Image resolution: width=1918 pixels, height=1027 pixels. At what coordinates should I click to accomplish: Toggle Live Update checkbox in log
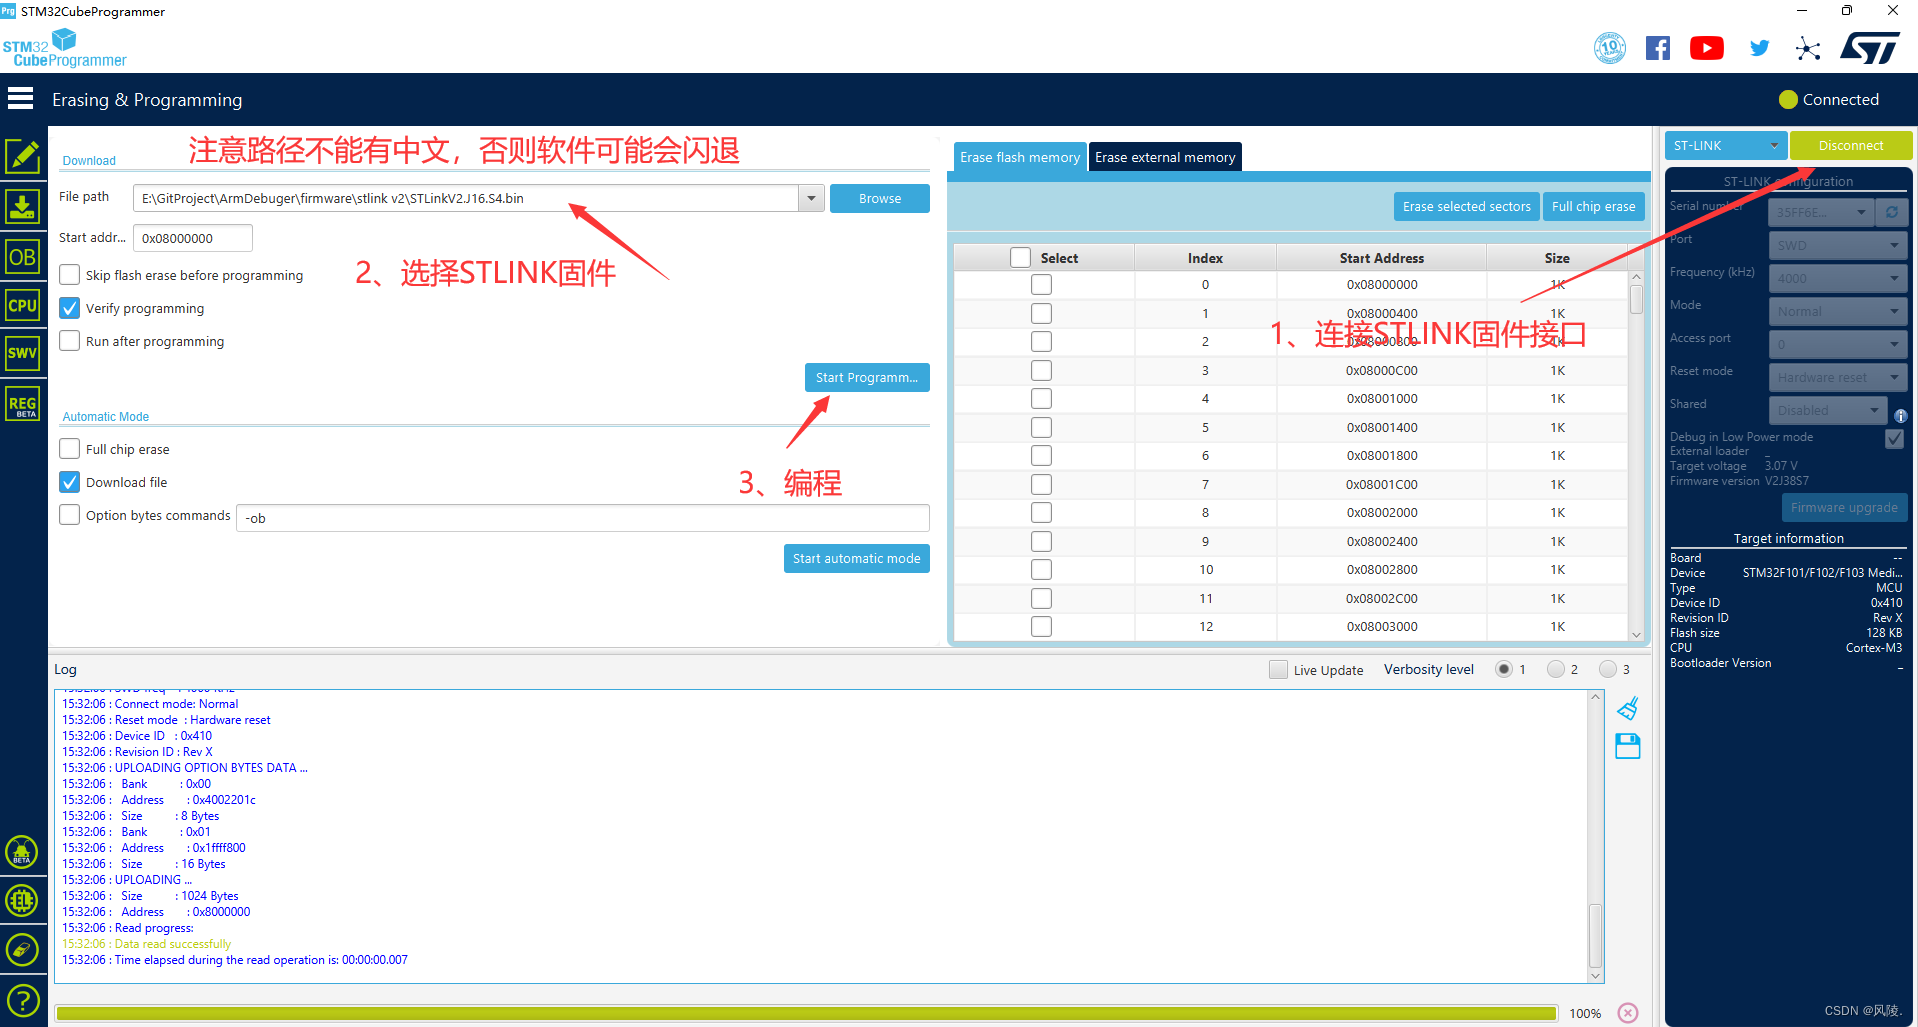tap(1278, 669)
